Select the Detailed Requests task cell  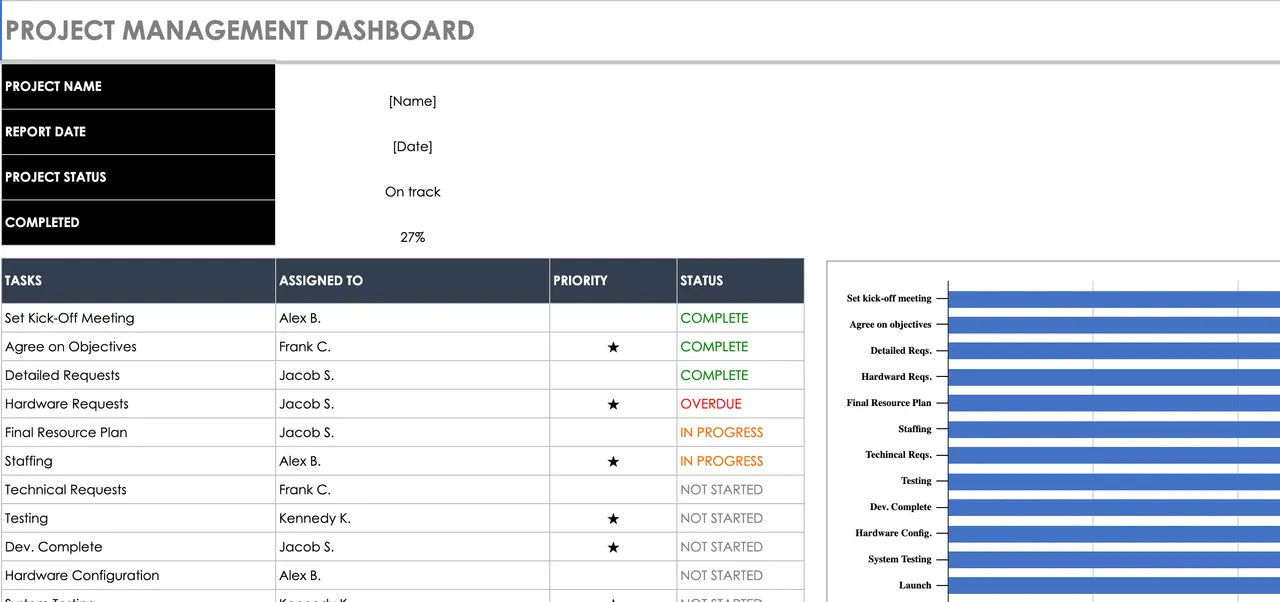point(138,375)
